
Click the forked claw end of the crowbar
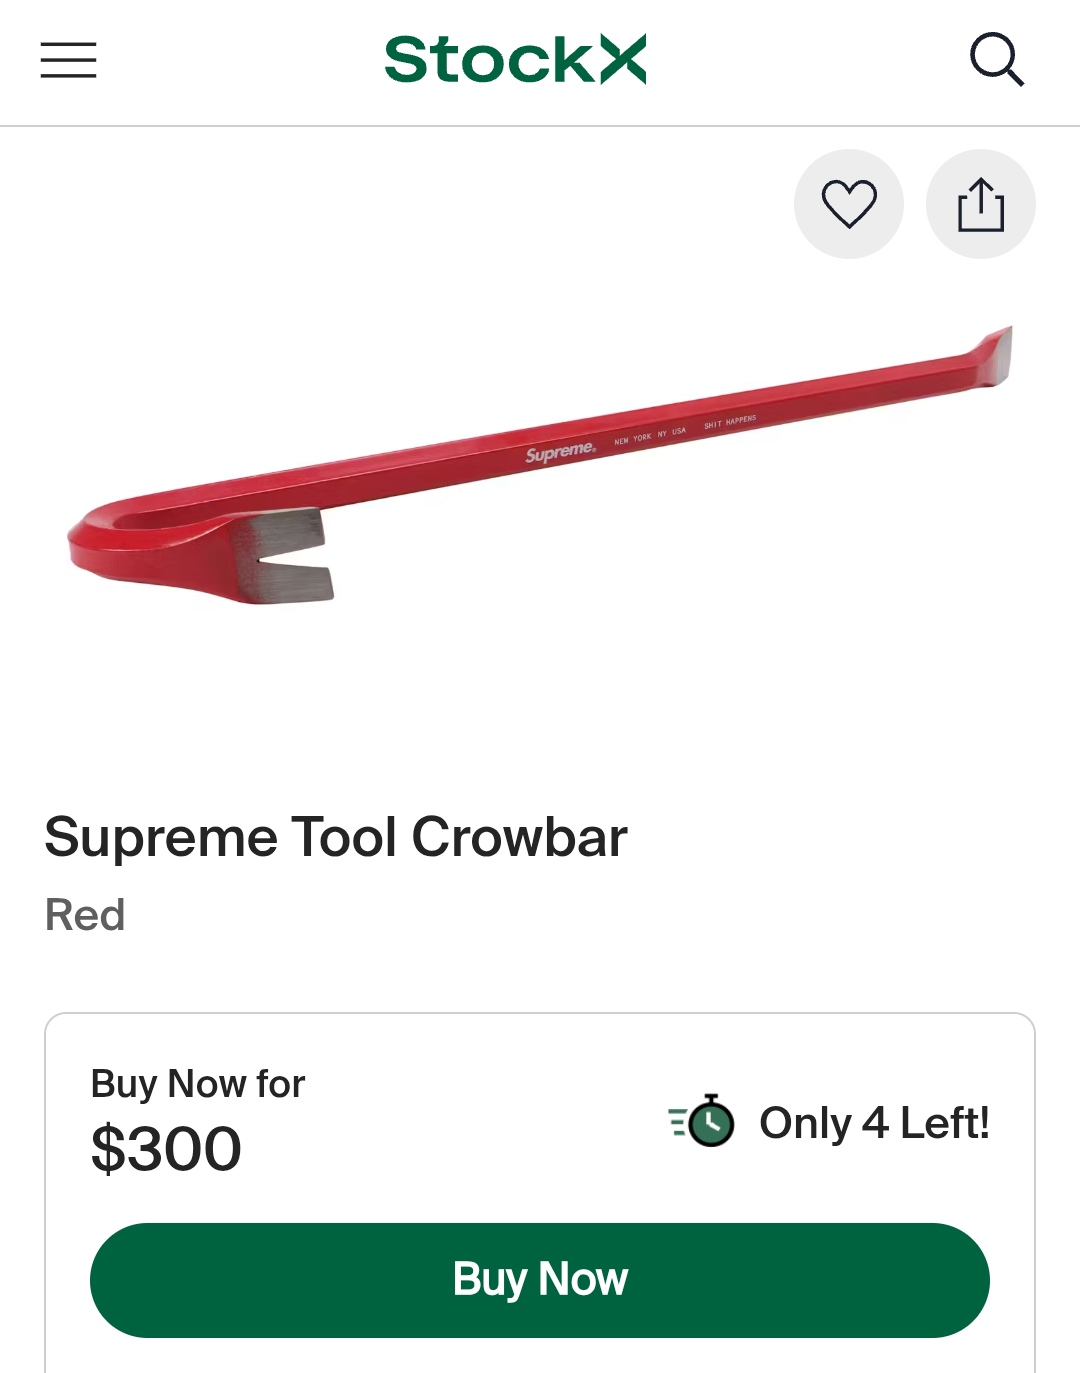point(290,555)
